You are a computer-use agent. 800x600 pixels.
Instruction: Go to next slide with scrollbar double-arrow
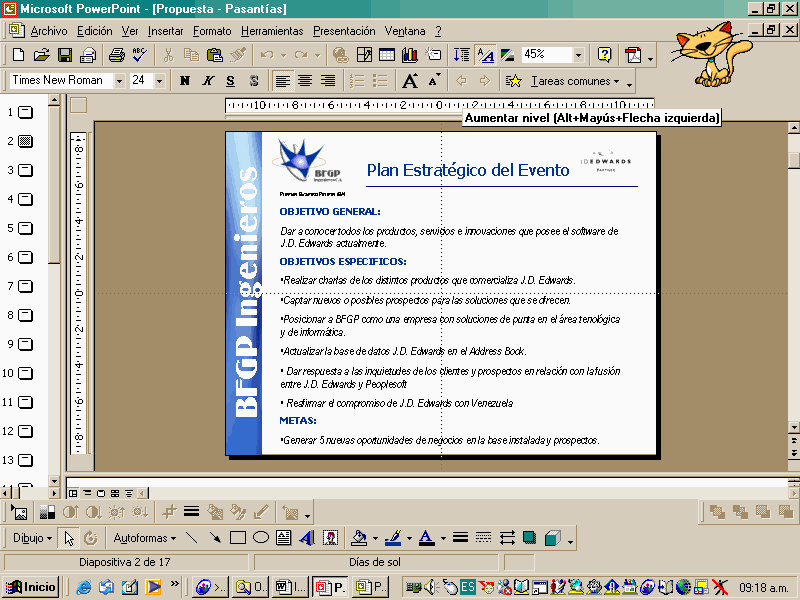794,453
